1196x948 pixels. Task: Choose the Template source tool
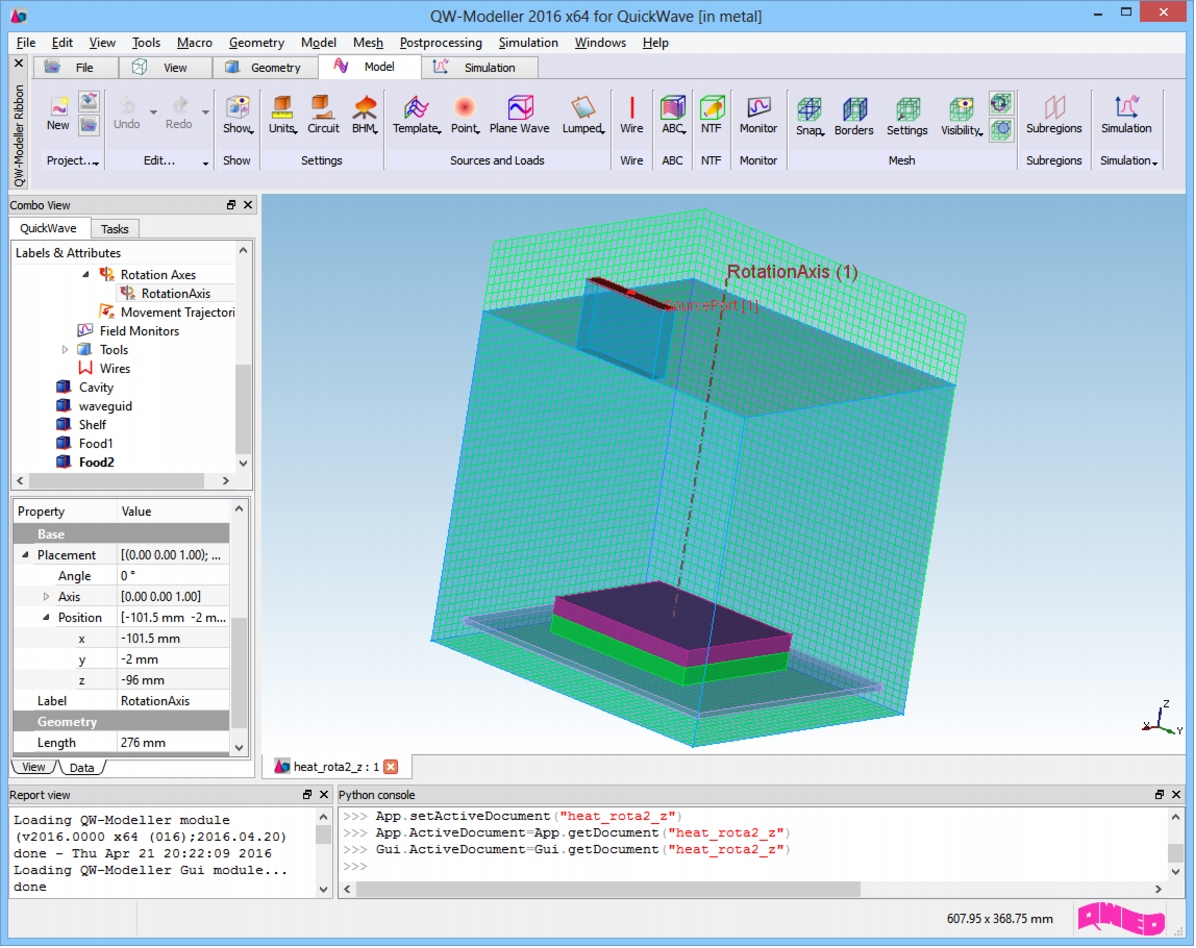(416, 115)
